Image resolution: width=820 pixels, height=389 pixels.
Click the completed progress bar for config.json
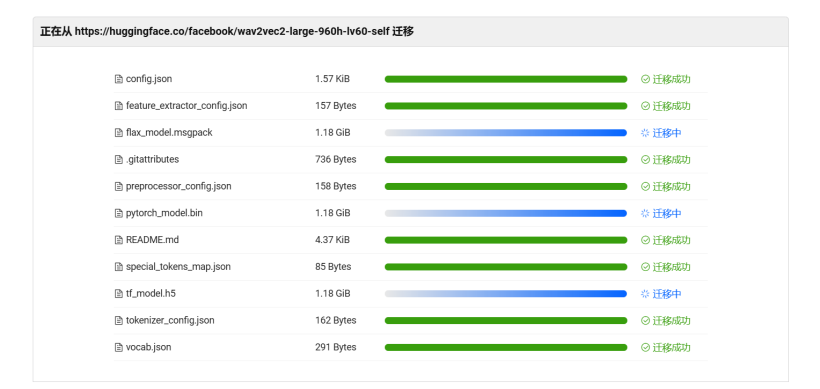click(x=506, y=79)
